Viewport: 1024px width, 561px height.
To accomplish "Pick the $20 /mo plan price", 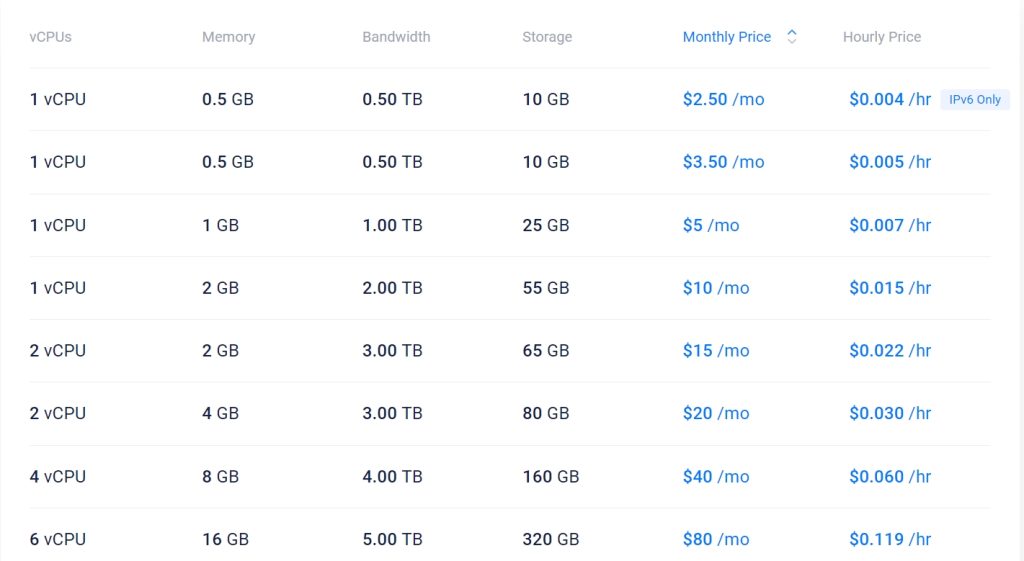I will [x=716, y=413].
